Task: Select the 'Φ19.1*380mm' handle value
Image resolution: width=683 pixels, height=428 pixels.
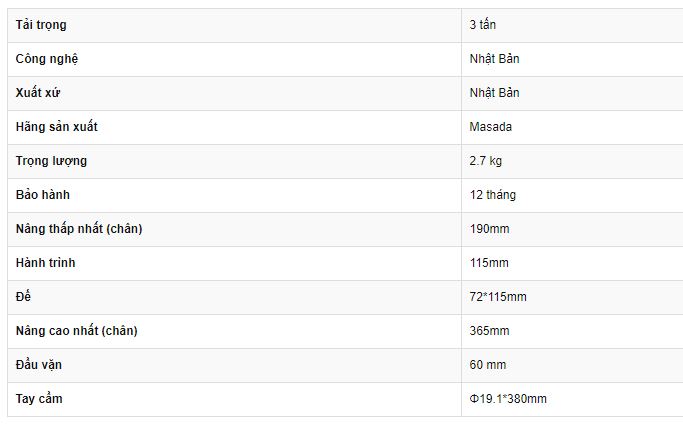Action: 508,398
